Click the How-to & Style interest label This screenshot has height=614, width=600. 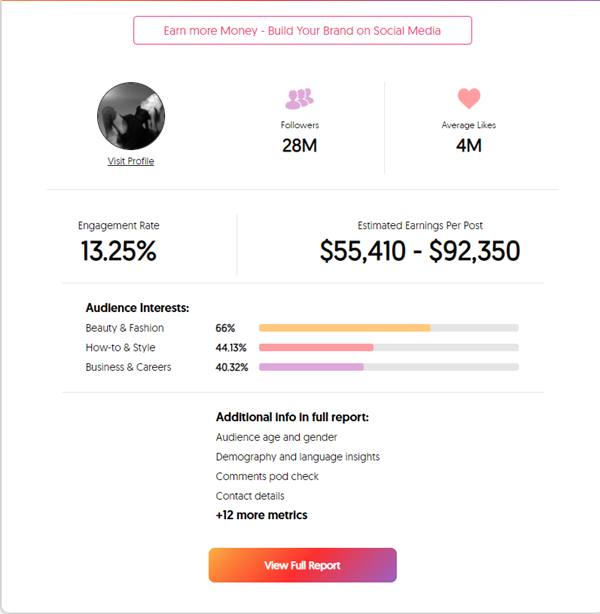[120, 347]
